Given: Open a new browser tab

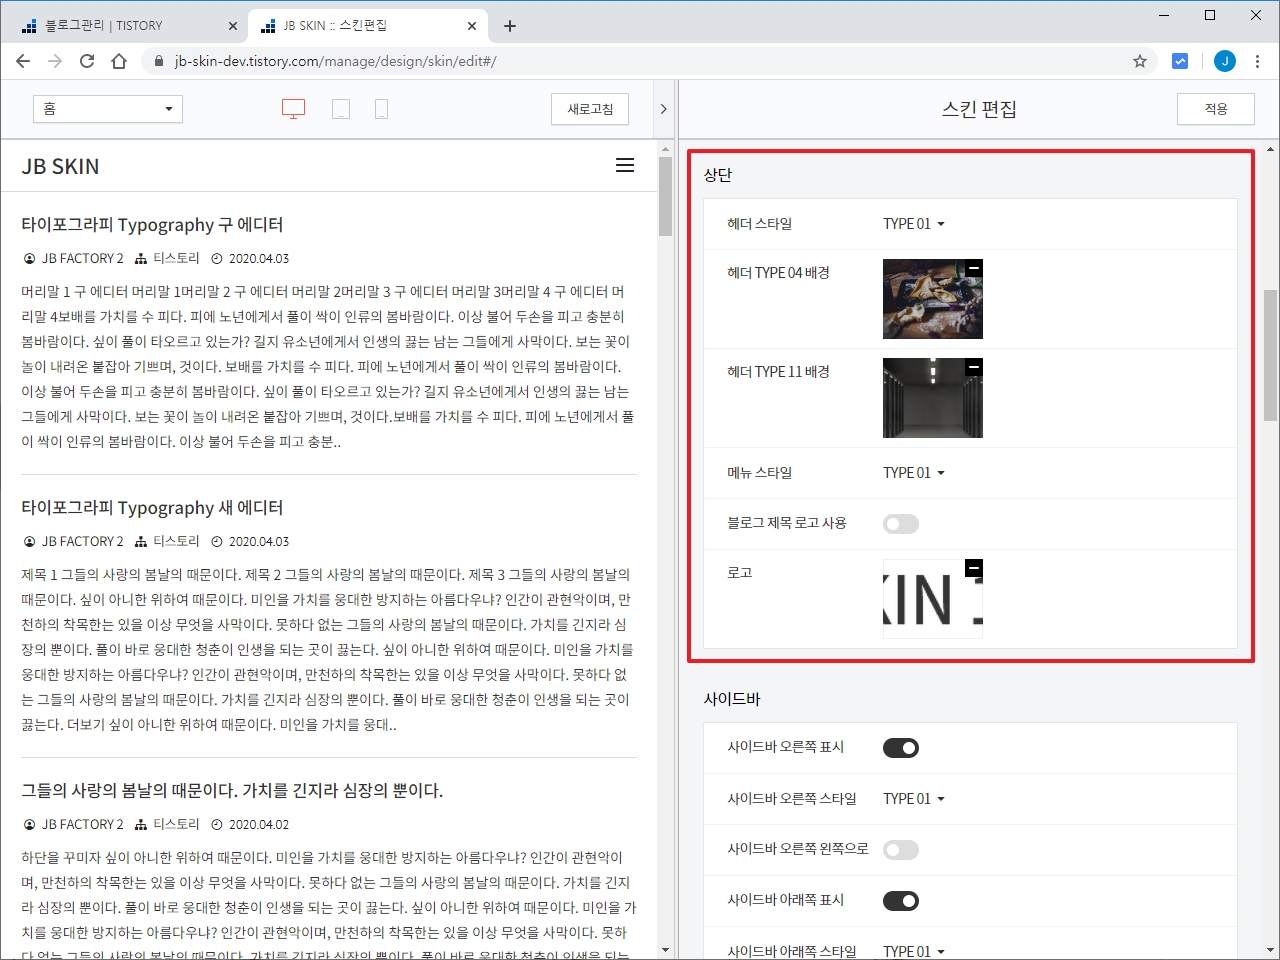Looking at the screenshot, I should 510,26.
